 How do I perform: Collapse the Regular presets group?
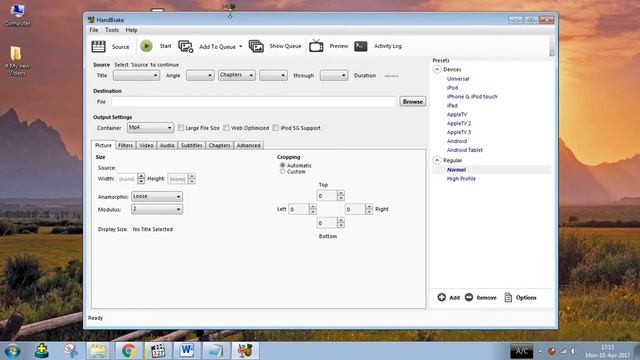(x=437, y=160)
